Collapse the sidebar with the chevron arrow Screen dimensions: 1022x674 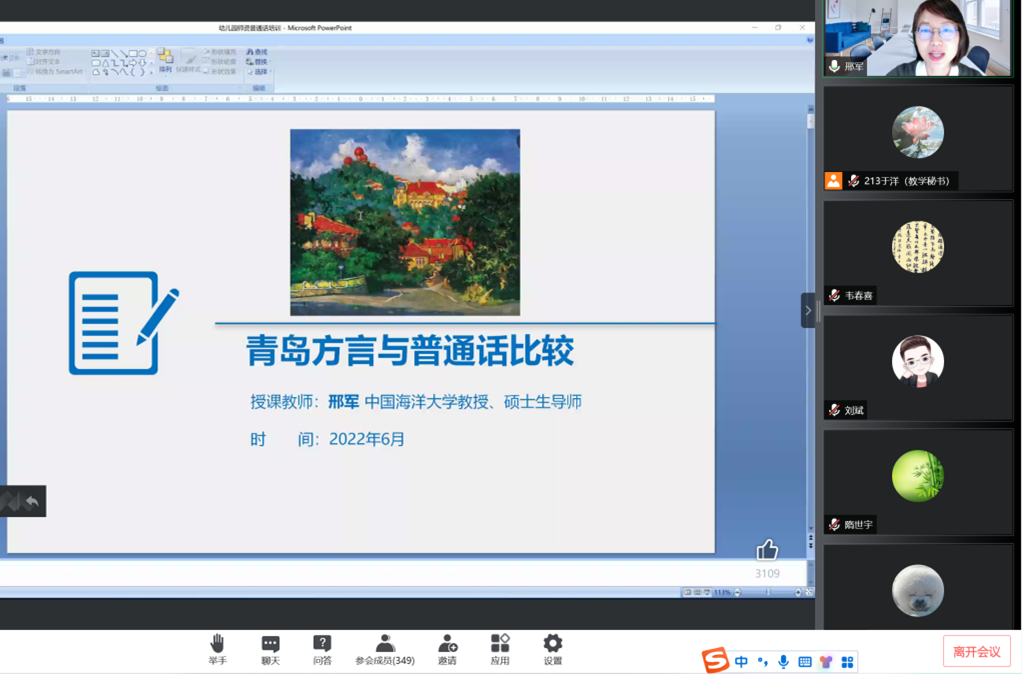808,310
